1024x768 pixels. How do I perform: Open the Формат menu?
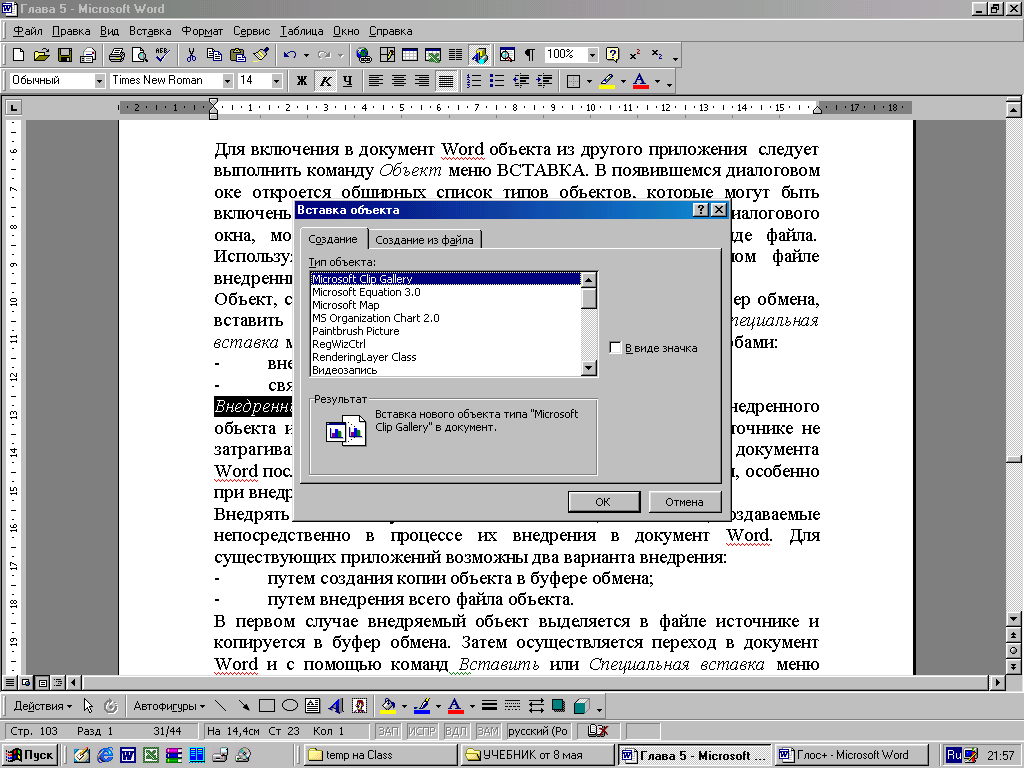(202, 31)
